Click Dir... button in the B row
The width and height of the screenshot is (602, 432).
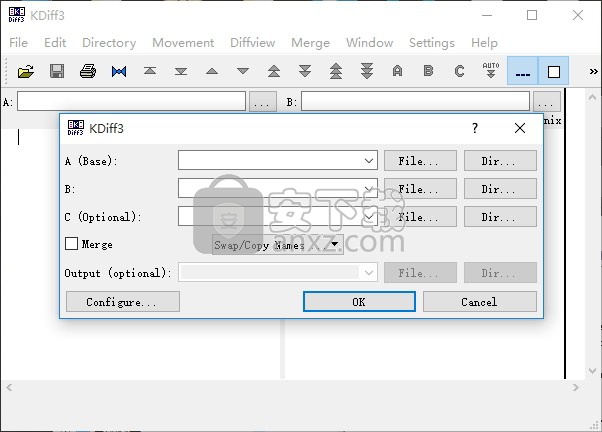point(500,189)
